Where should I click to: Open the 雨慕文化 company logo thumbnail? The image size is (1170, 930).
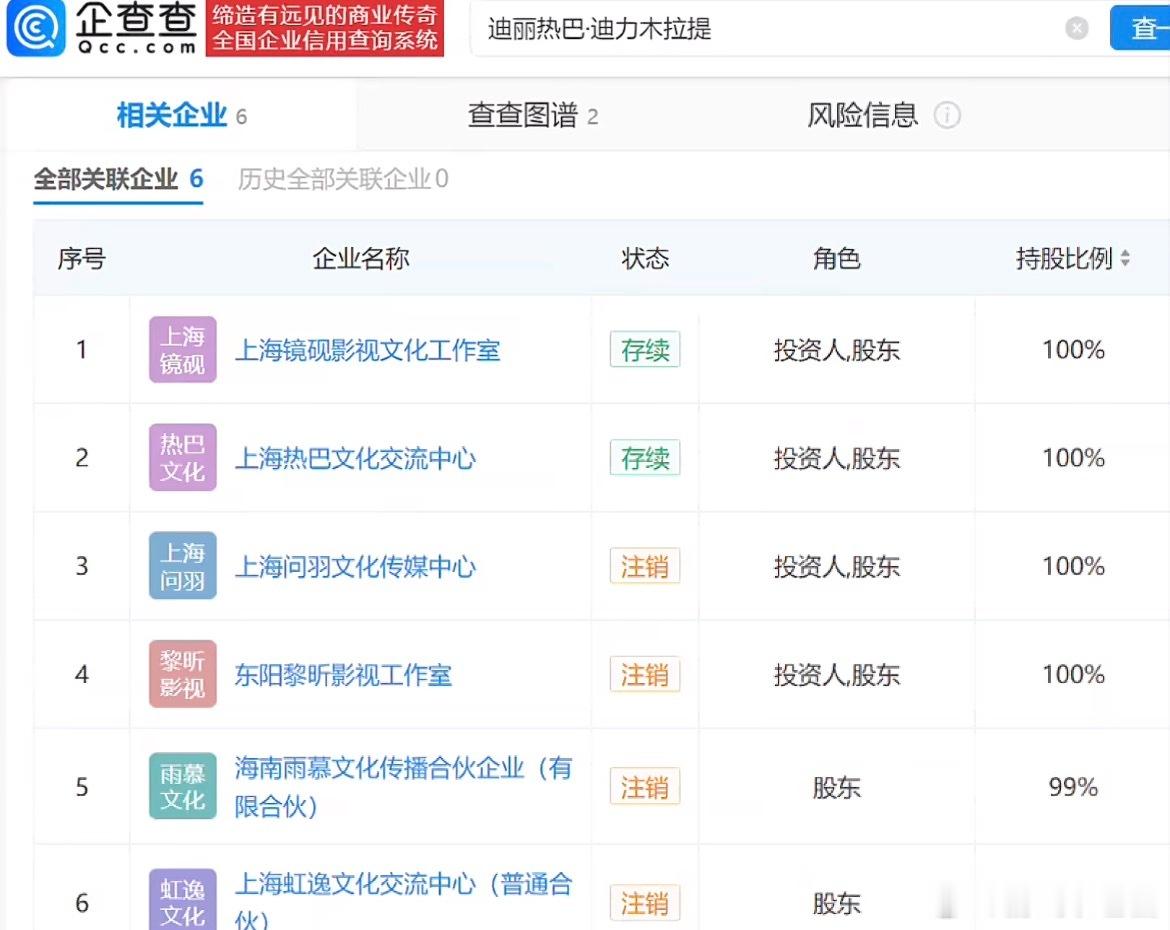tap(183, 786)
